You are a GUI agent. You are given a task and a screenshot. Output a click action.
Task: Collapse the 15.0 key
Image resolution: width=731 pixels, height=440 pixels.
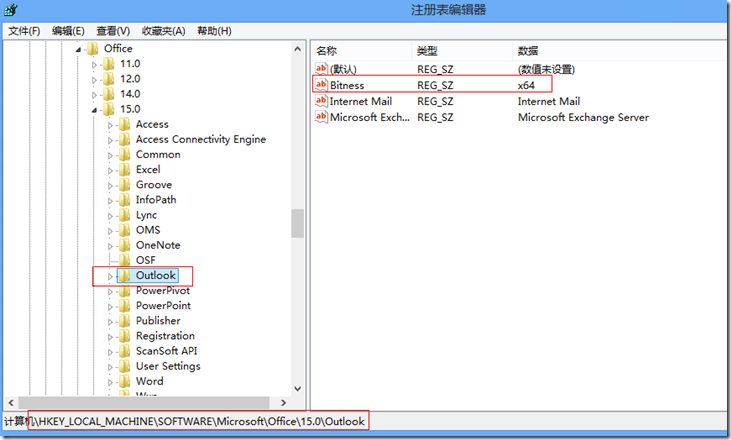94,110
